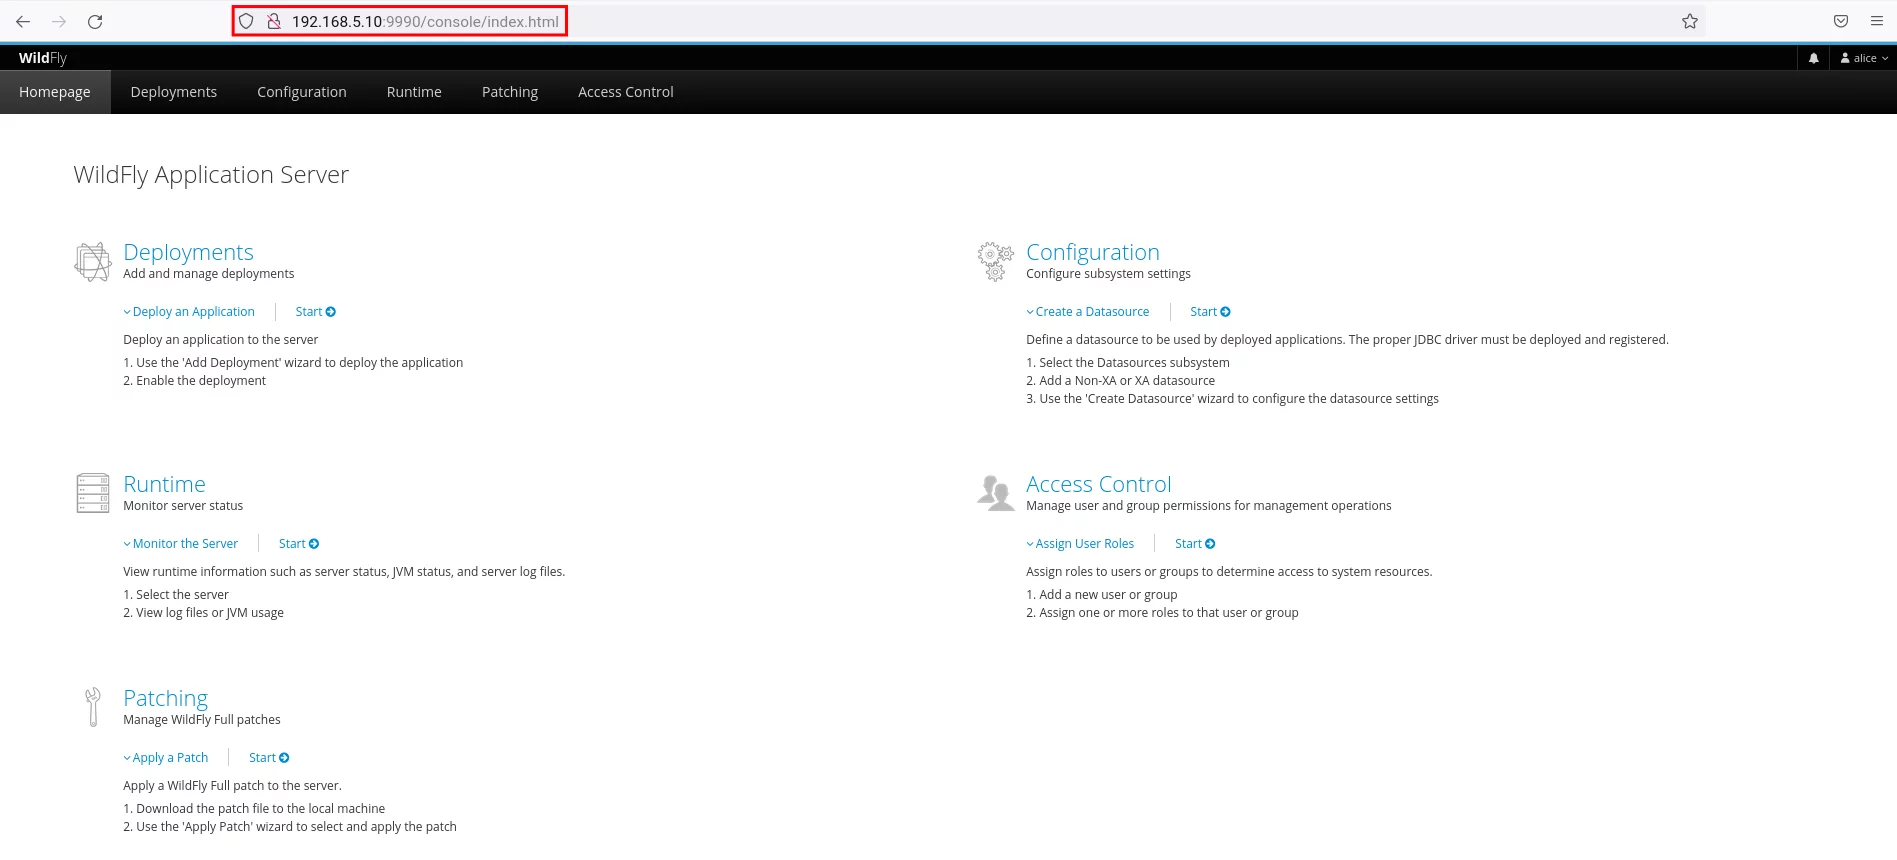
Task: Click the Patching wrench icon
Action: 93,707
